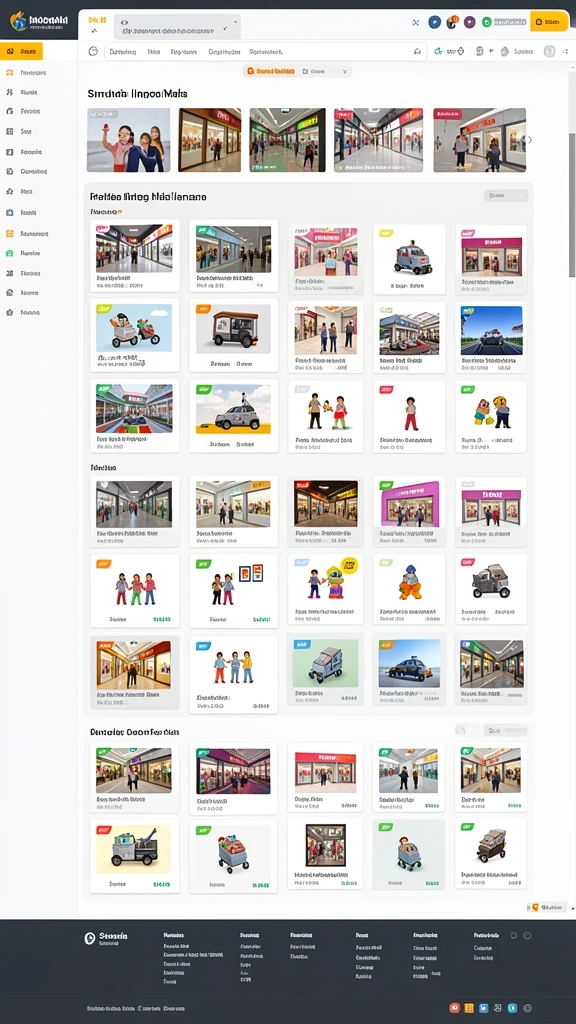Click the small yellow chip below the last product row

tap(548, 907)
